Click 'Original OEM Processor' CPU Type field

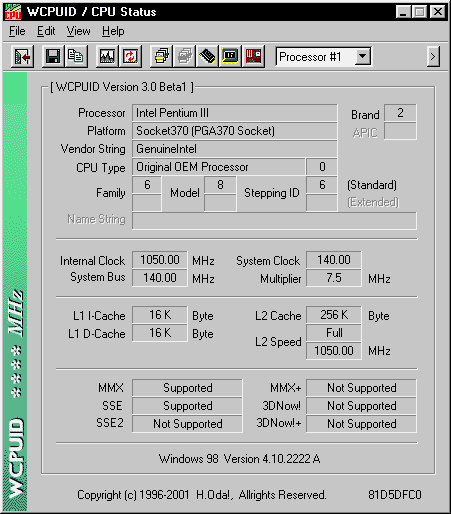[219, 167]
